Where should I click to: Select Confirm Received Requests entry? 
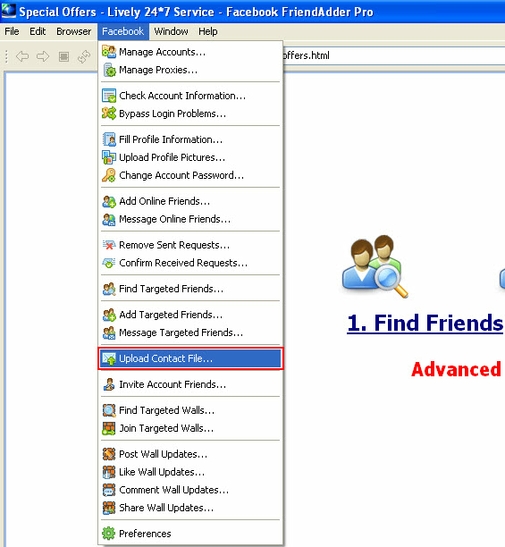coord(190,263)
